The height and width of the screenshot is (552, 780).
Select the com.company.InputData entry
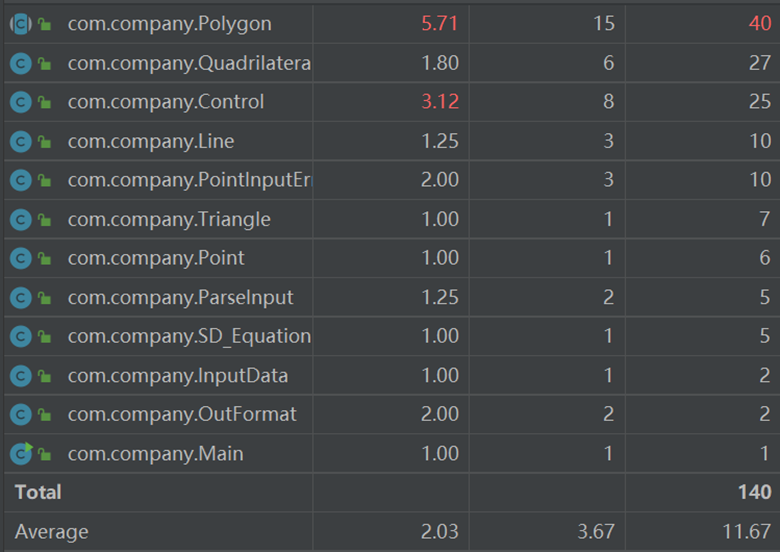[178, 376]
